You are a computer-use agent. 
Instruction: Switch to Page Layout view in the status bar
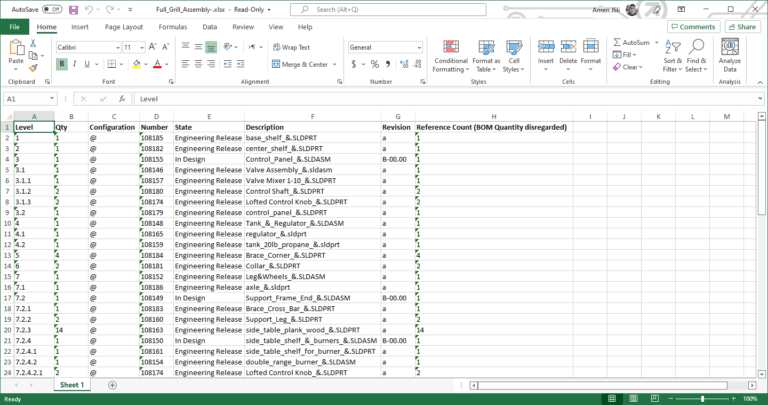click(x=633, y=399)
